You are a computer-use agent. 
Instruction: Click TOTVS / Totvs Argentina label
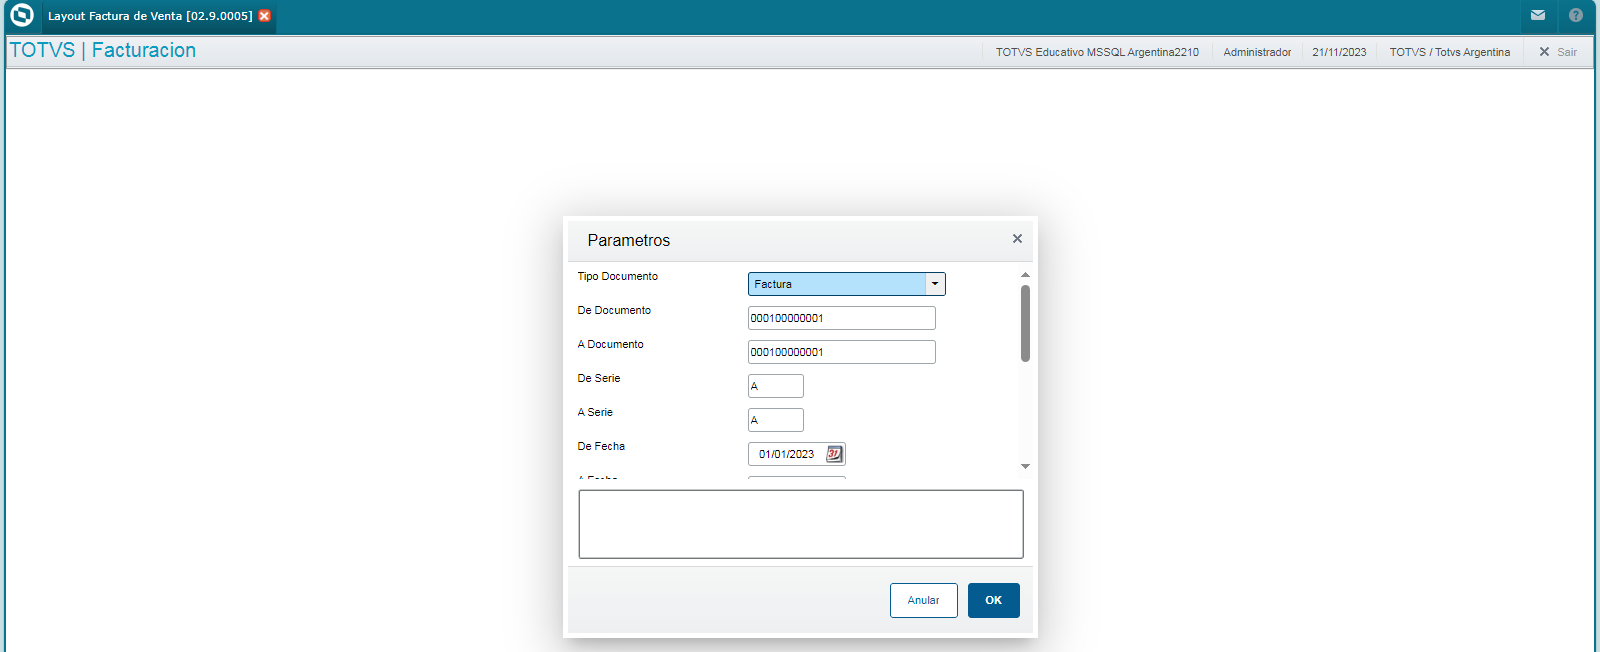click(x=1449, y=52)
